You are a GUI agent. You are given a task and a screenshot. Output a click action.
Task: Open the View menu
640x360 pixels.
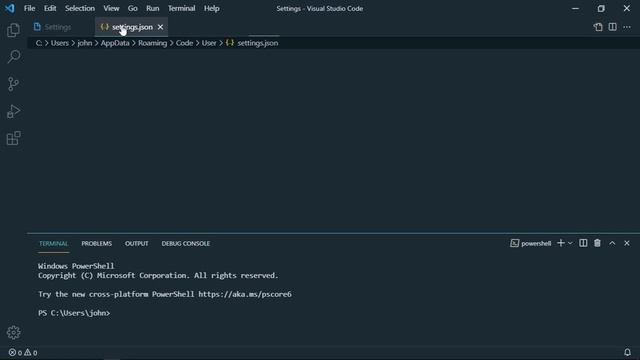111,8
